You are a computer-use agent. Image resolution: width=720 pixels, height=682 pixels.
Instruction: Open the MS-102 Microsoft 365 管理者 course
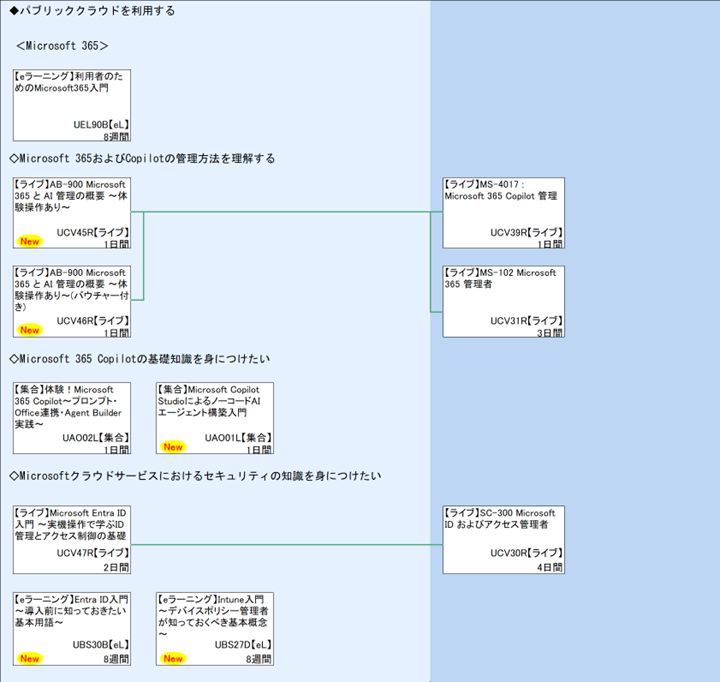[x=504, y=301]
